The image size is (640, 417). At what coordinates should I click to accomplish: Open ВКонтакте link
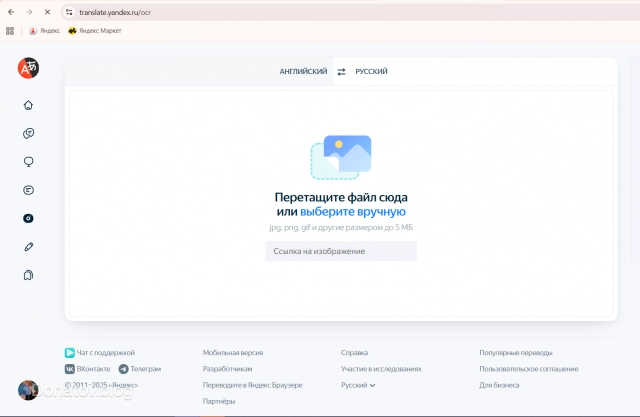(87, 369)
